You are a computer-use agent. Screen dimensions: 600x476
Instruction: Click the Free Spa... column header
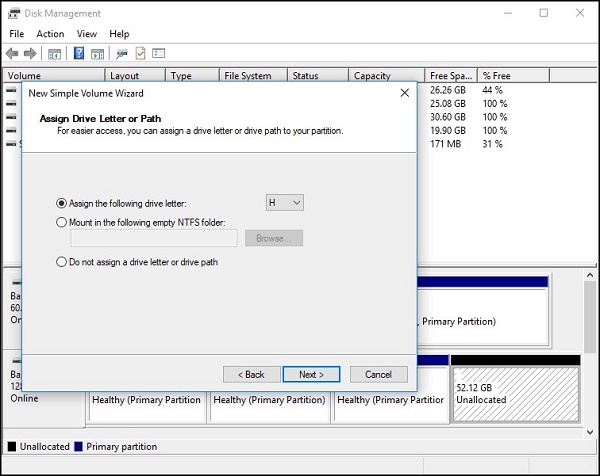(x=451, y=75)
